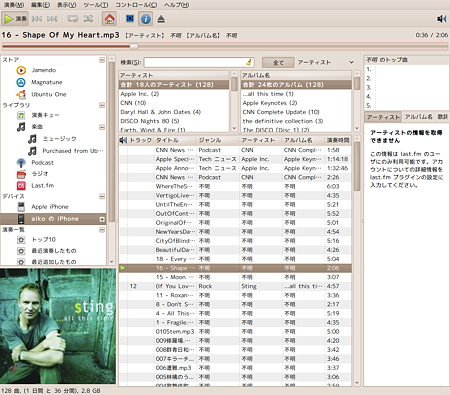Open トップ10 playlist
Screen dimensions: 450x395
(x=43, y=240)
